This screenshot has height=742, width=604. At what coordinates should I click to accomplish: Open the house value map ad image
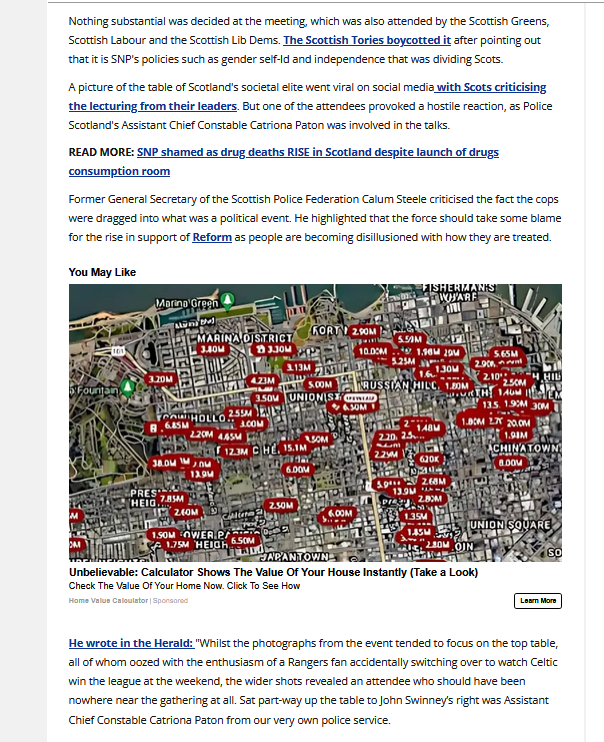315,423
